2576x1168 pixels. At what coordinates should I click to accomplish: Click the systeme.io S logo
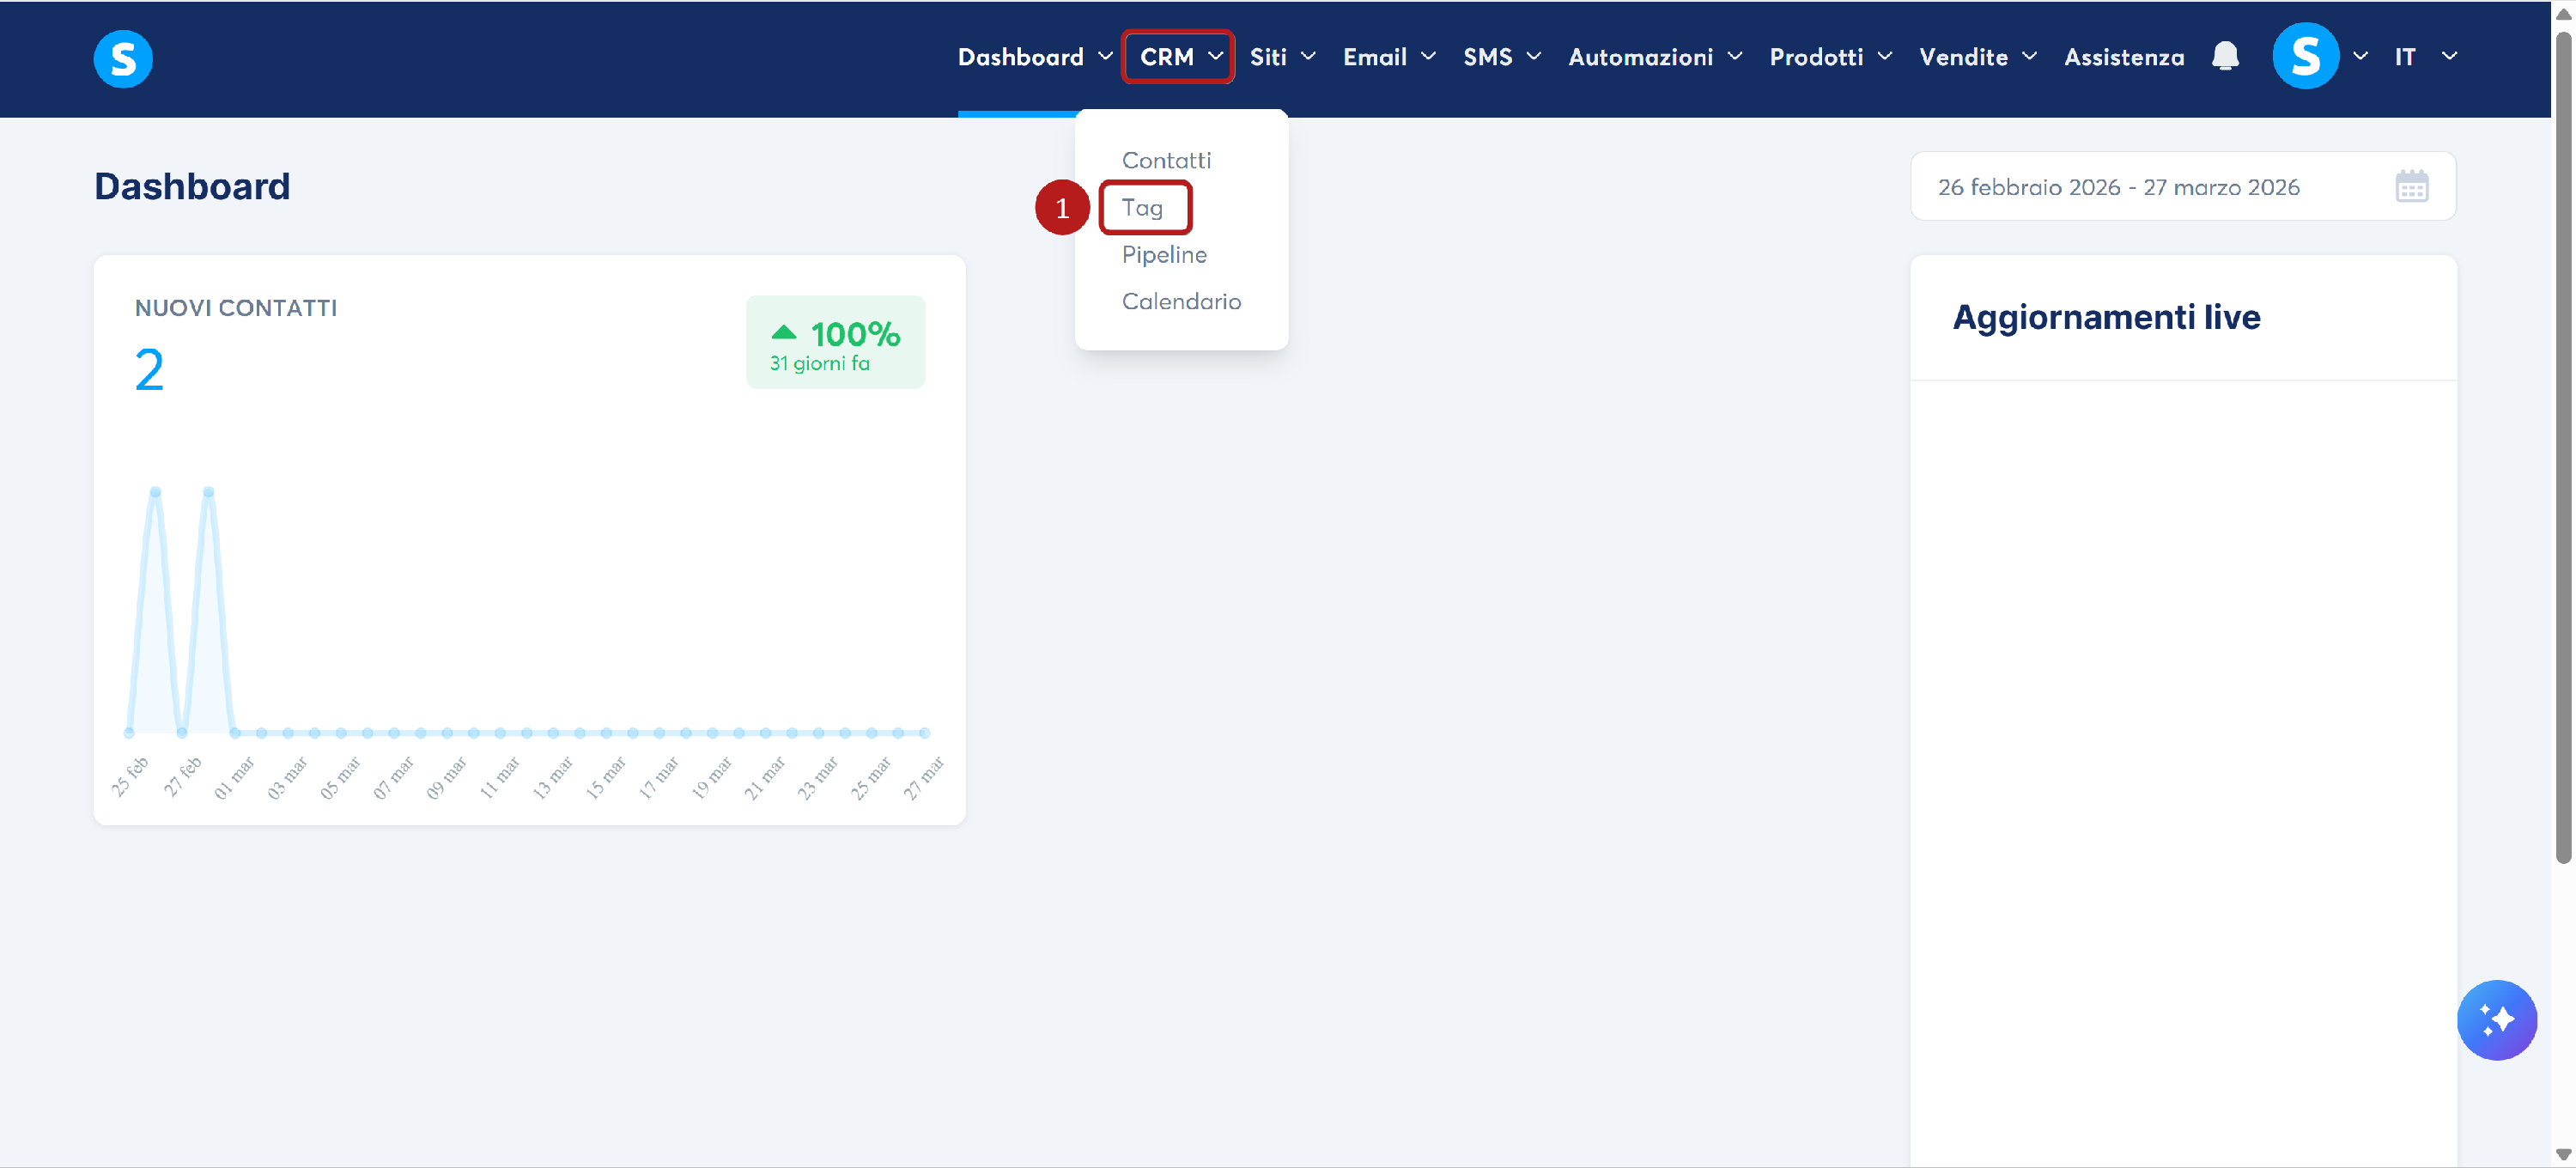[123, 59]
